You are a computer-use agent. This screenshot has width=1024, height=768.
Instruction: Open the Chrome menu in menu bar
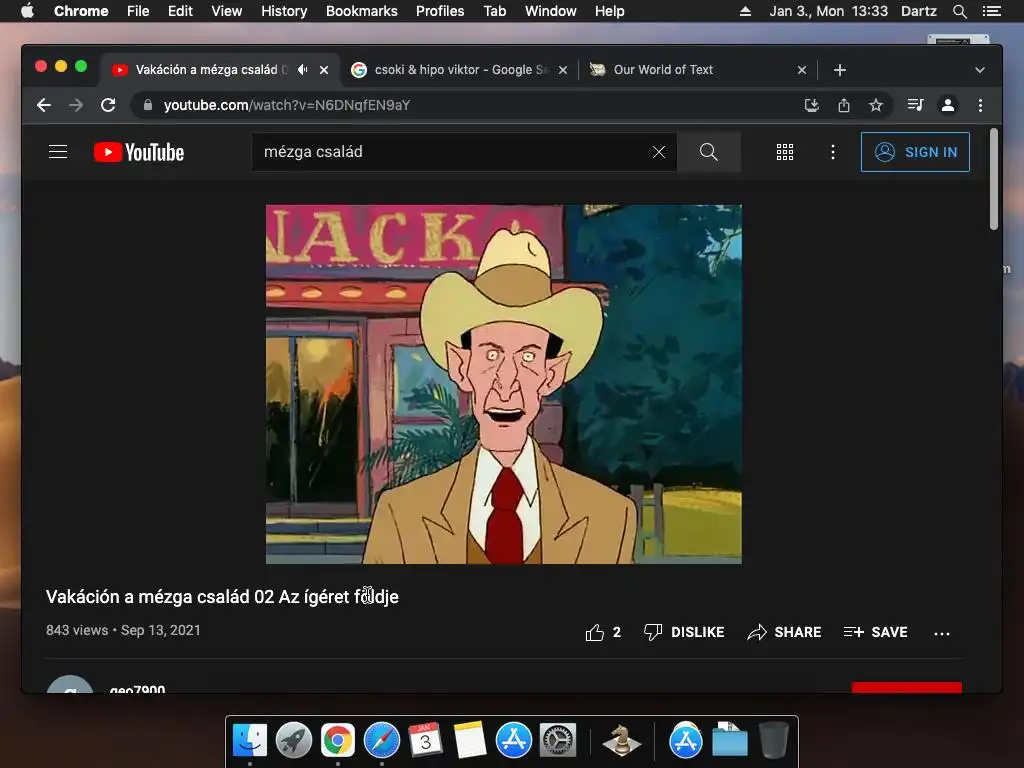[81, 11]
